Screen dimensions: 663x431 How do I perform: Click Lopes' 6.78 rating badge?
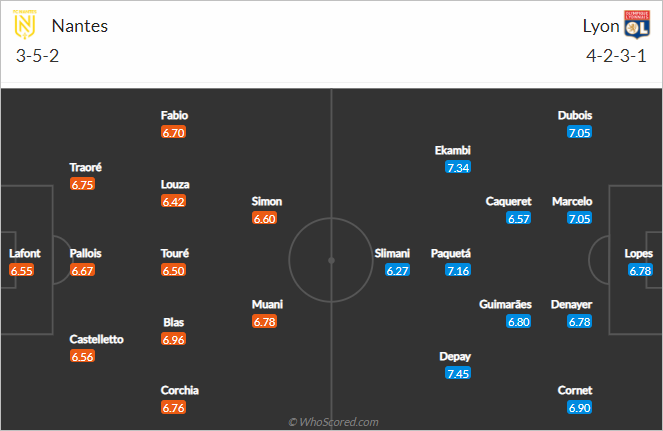pyautogui.click(x=640, y=270)
